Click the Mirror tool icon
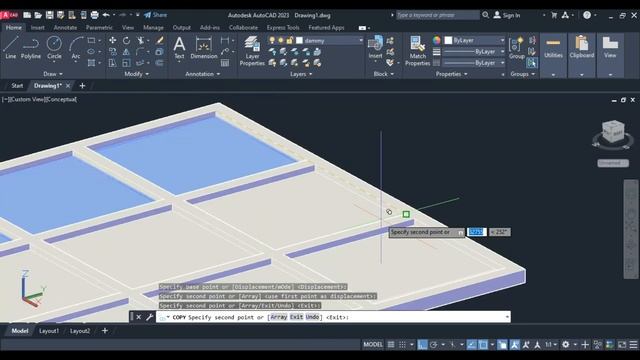Image resolution: width=640 pixels, height=360 pixels. 127,52
